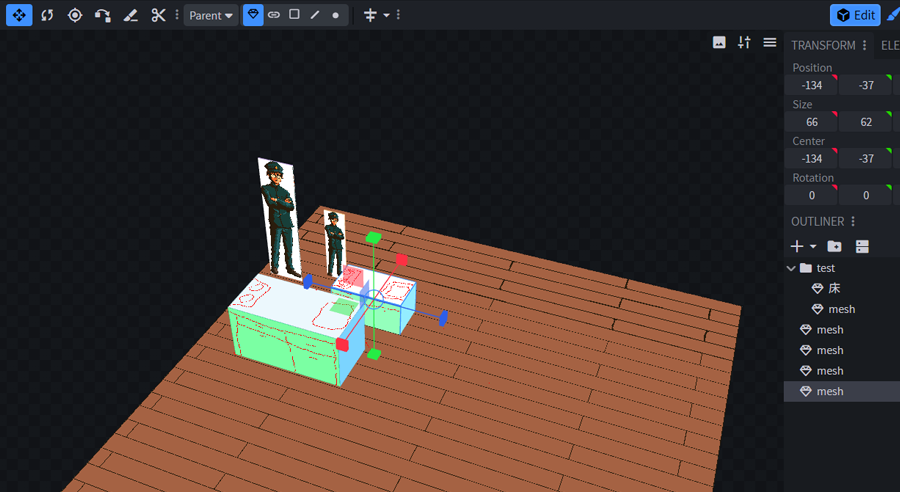
Task: Select the Pivot tool
Action: click(x=75, y=15)
